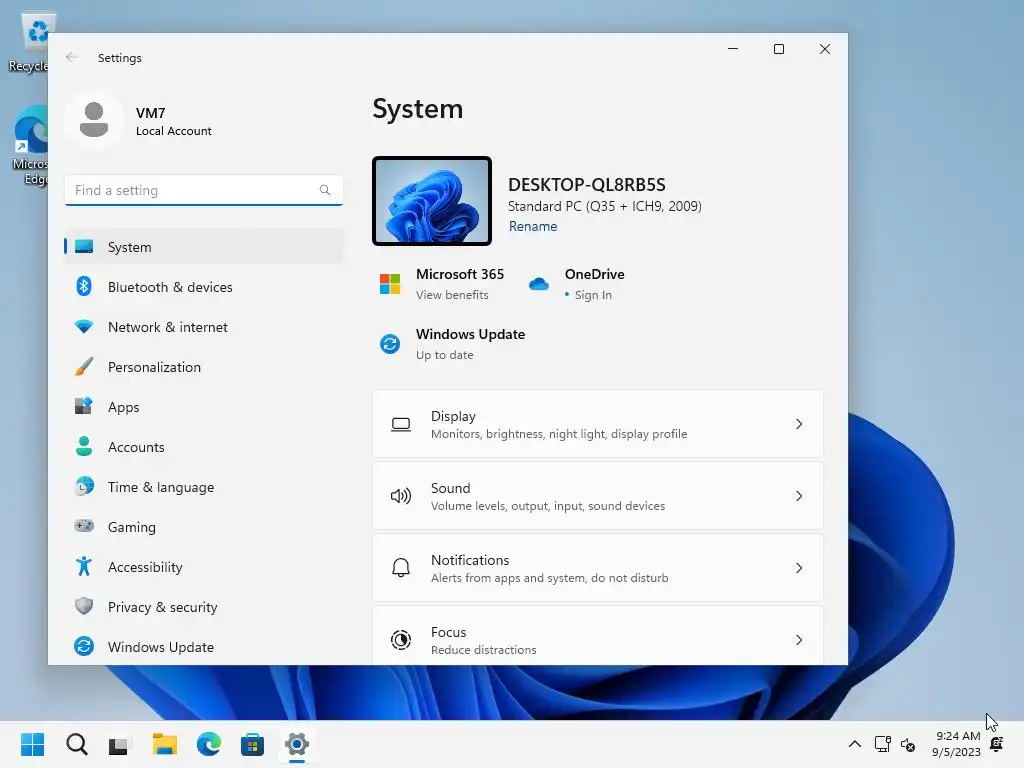Open the Sound settings card

coord(598,496)
